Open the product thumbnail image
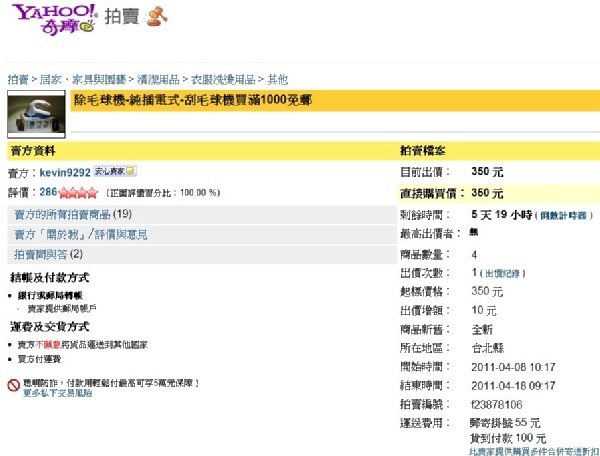Viewport: 600px width, 456px height. click(35, 115)
